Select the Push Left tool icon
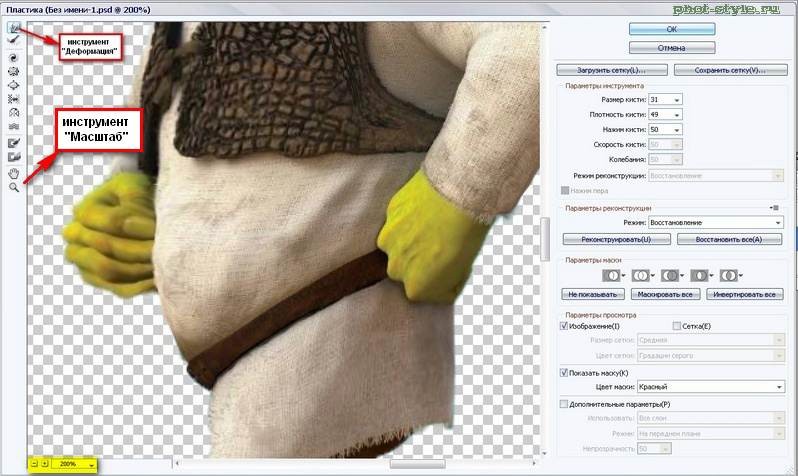This screenshot has height=476, width=798. [x=14, y=99]
